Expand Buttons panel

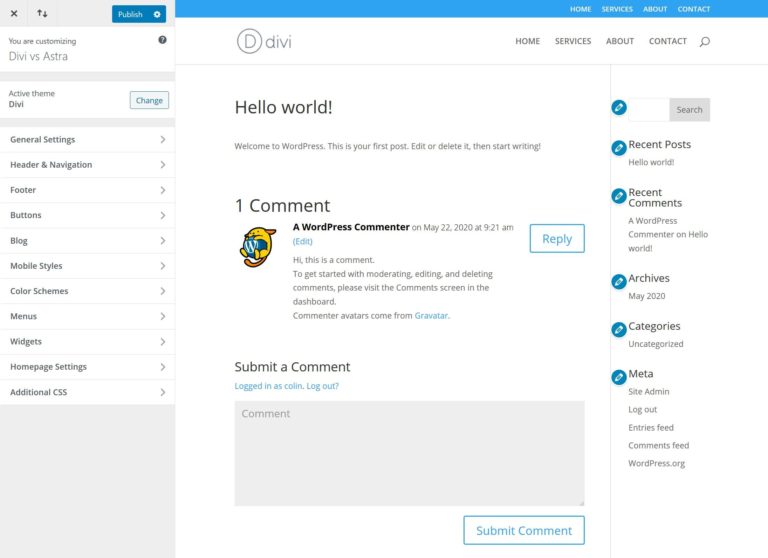pyautogui.click(x=87, y=215)
